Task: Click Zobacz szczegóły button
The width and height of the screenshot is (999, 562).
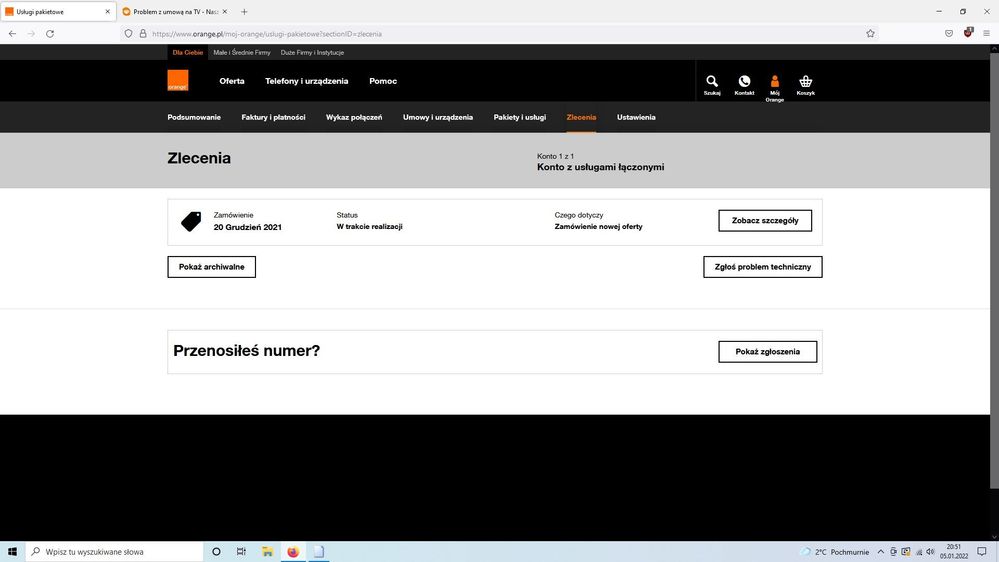Action: (x=765, y=221)
